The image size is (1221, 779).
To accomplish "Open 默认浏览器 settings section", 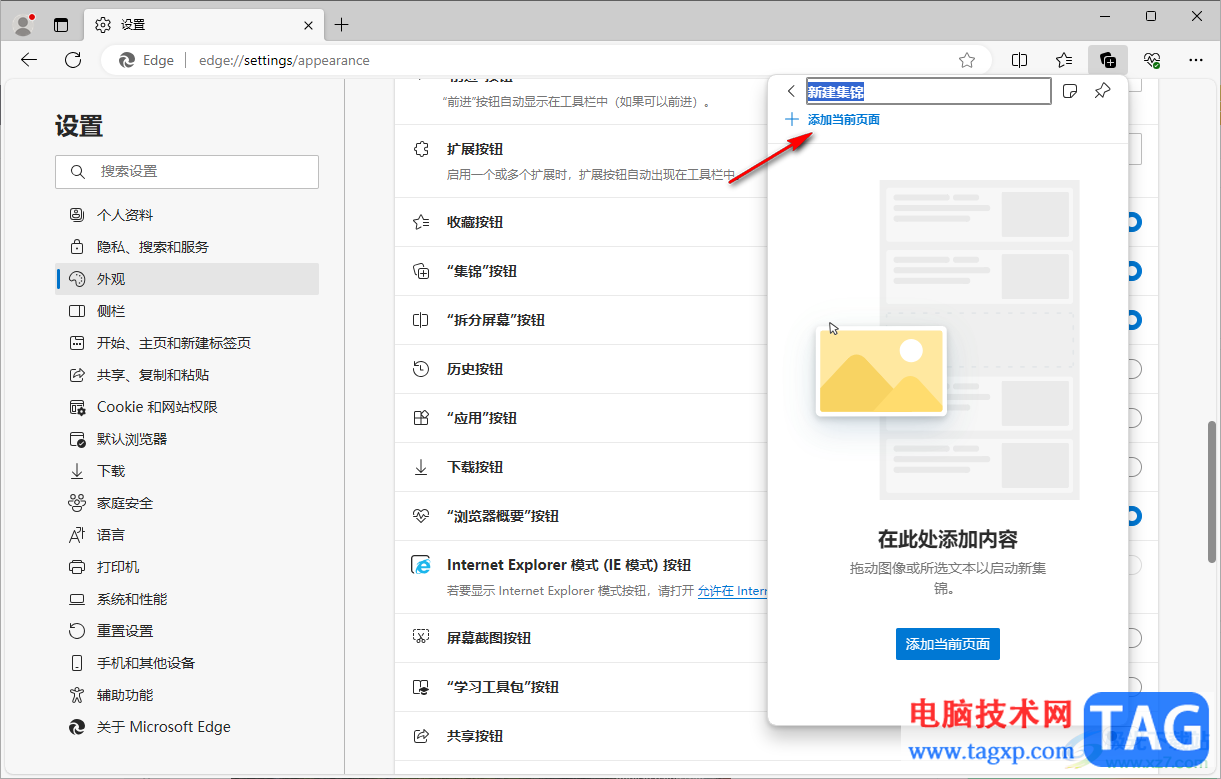I will click(x=187, y=439).
